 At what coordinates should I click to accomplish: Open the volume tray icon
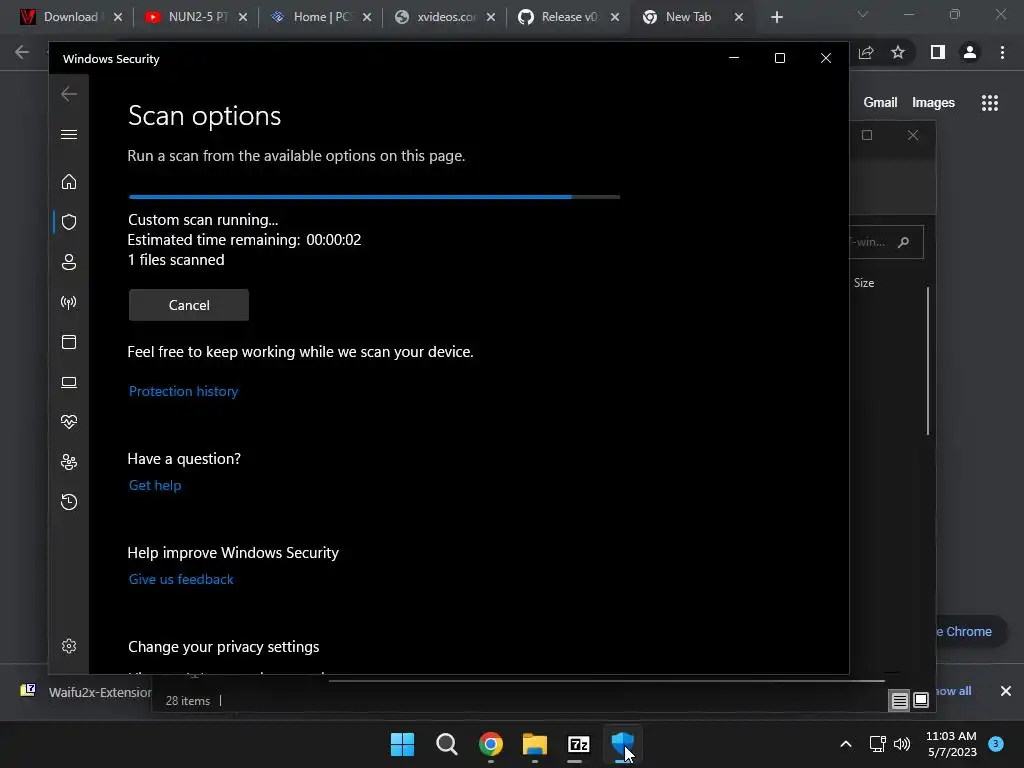(902, 744)
